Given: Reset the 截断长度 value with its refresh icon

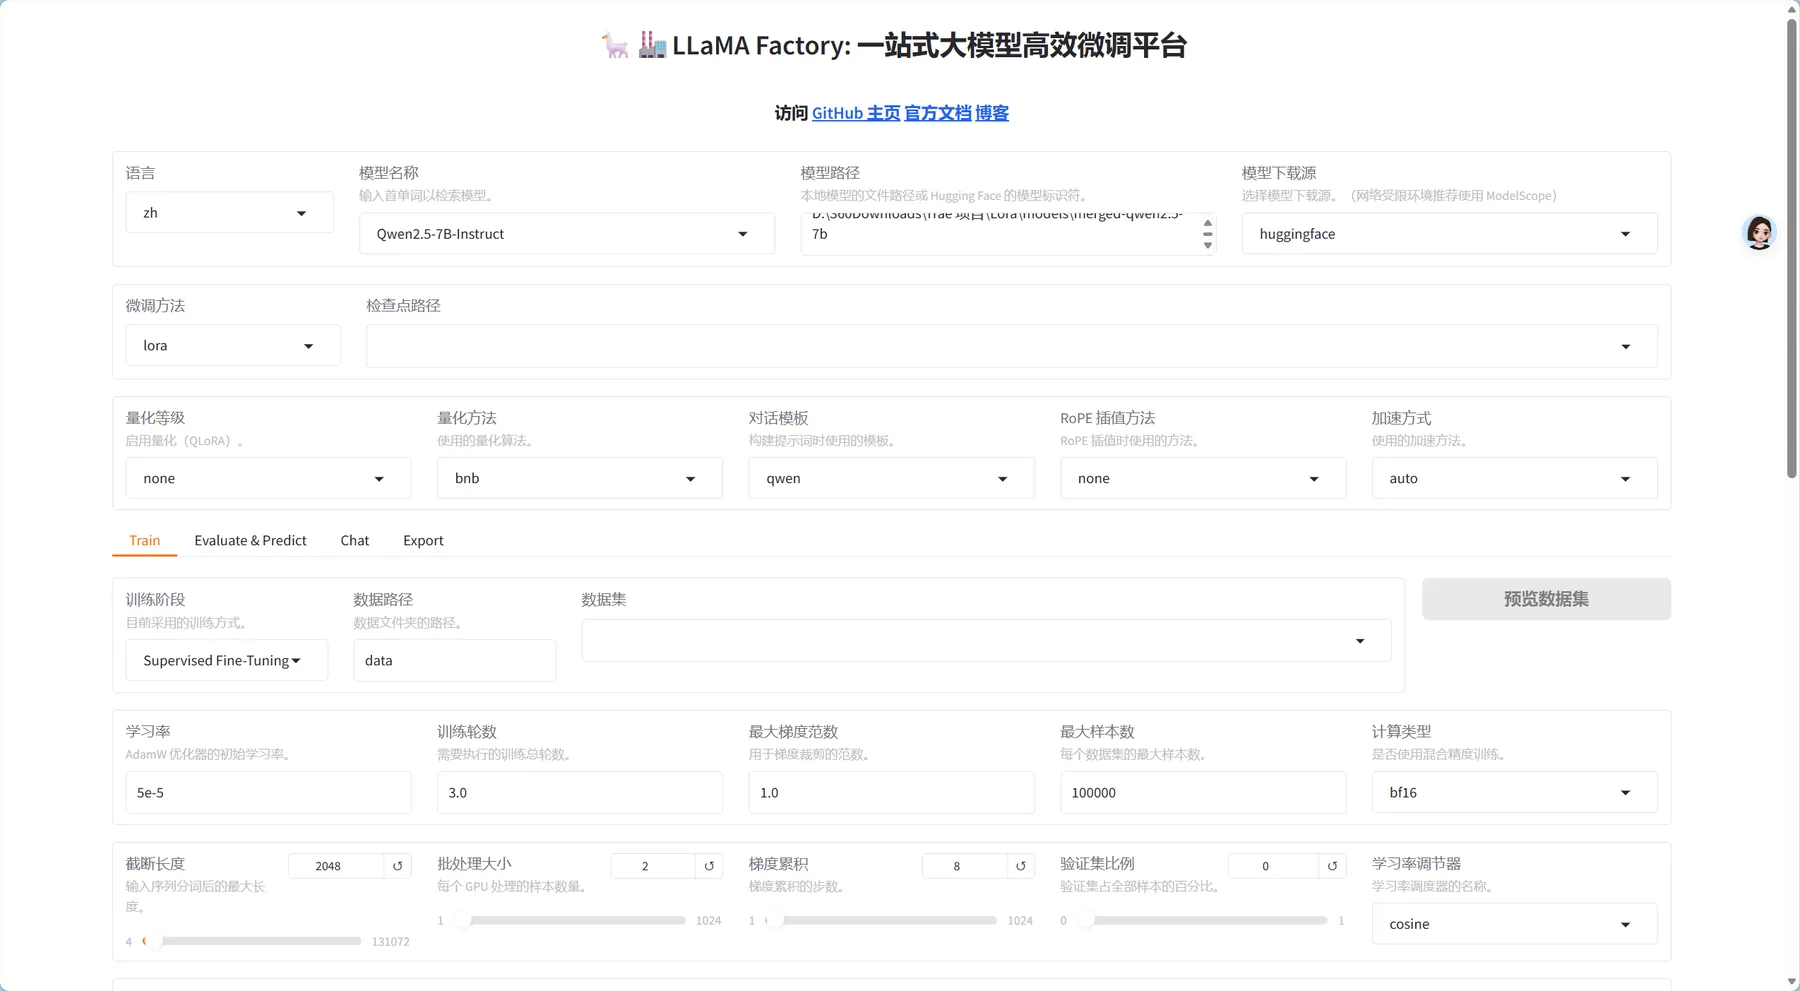Looking at the screenshot, I should [398, 866].
